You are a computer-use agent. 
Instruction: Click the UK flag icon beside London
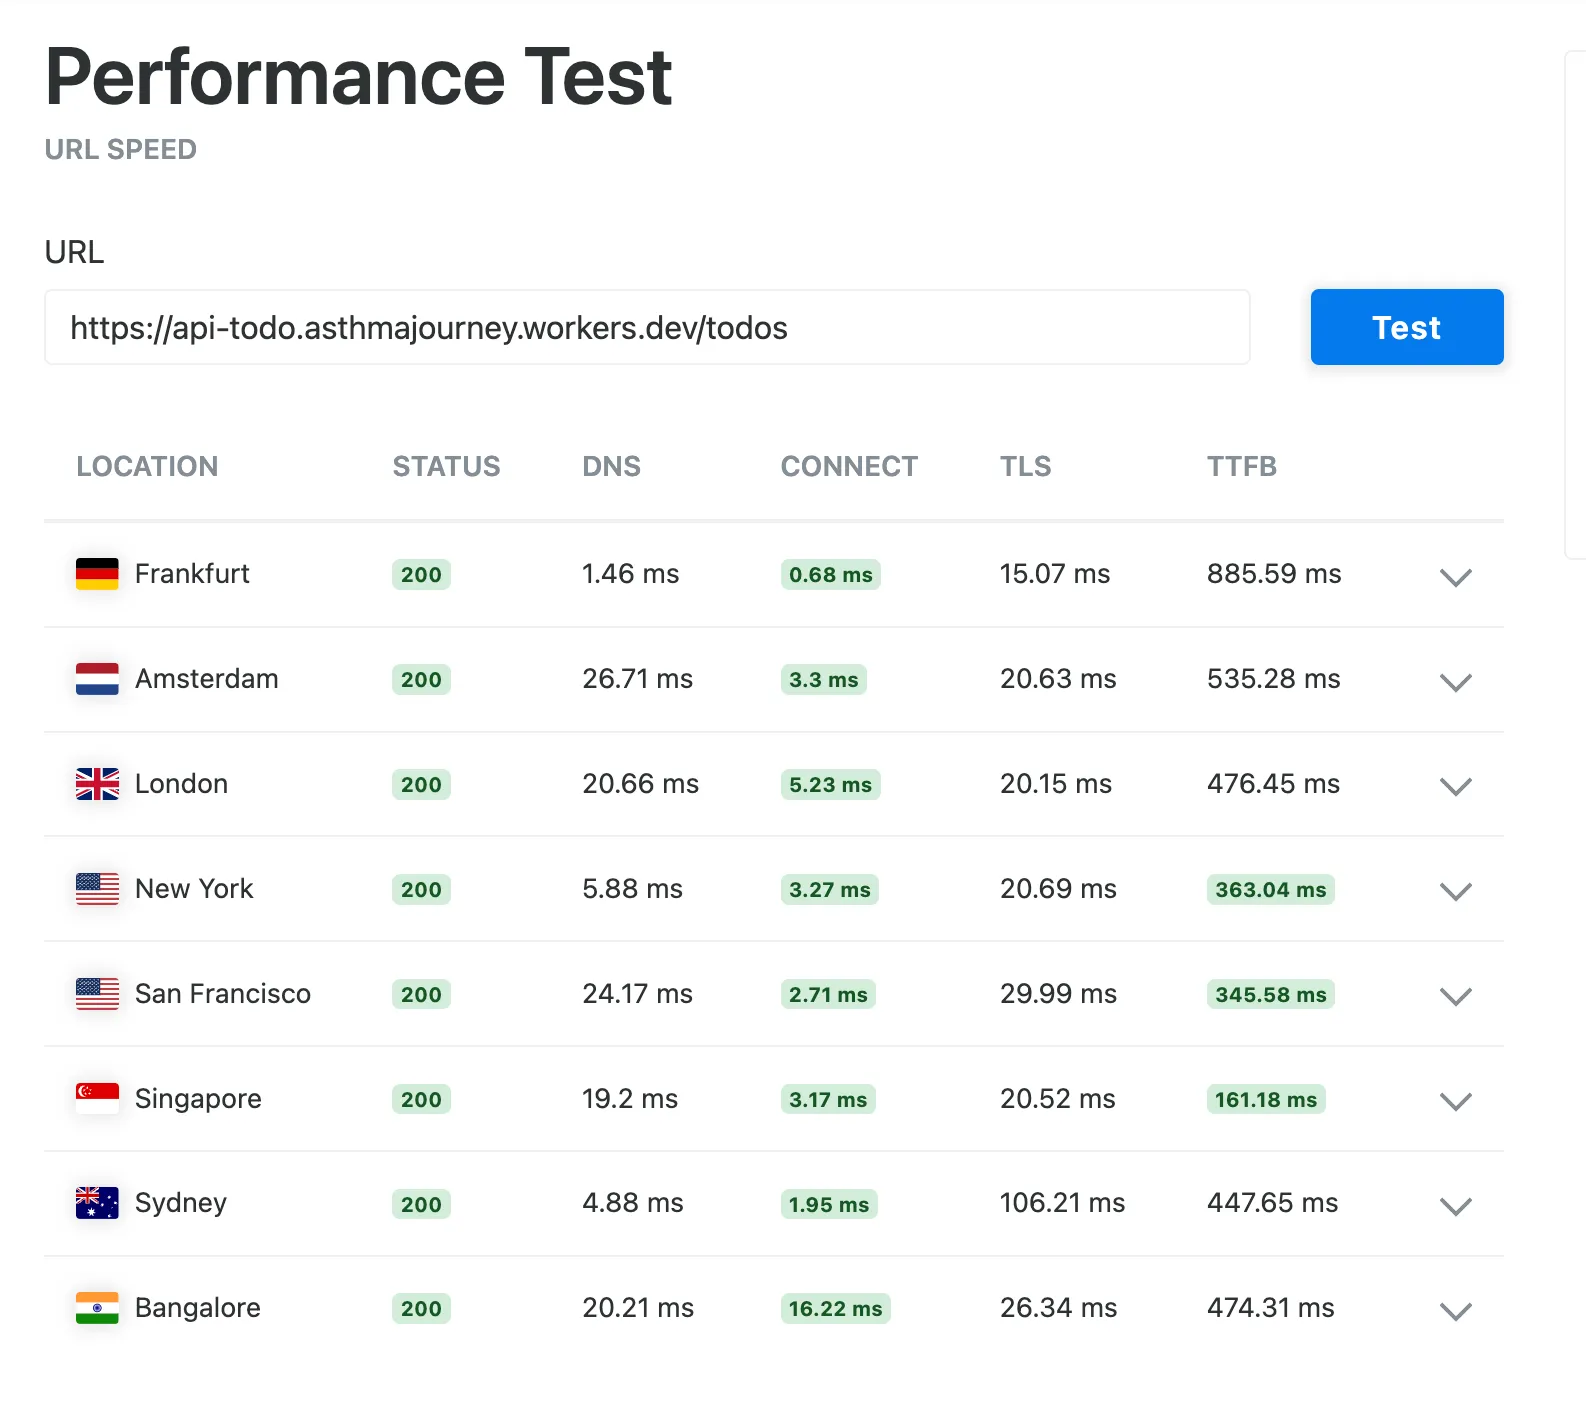tap(97, 784)
